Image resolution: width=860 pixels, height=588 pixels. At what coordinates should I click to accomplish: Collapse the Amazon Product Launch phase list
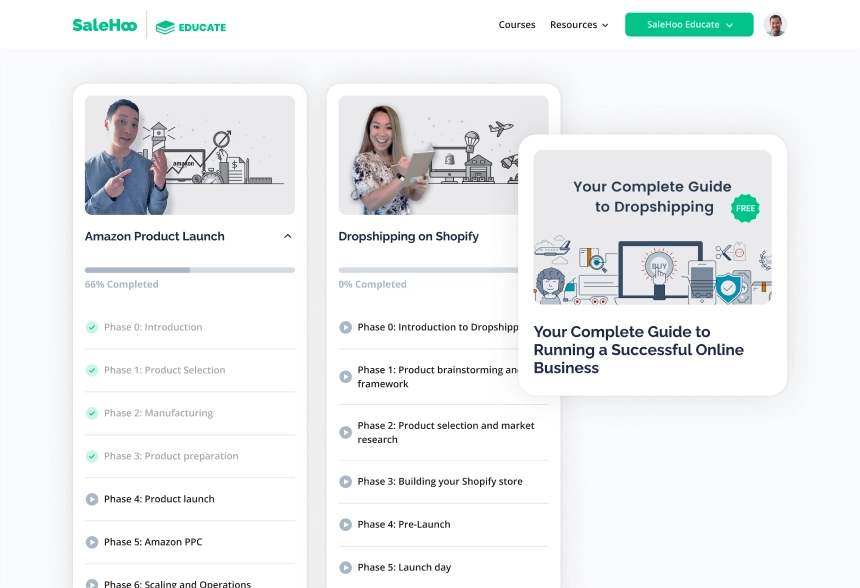pos(287,236)
